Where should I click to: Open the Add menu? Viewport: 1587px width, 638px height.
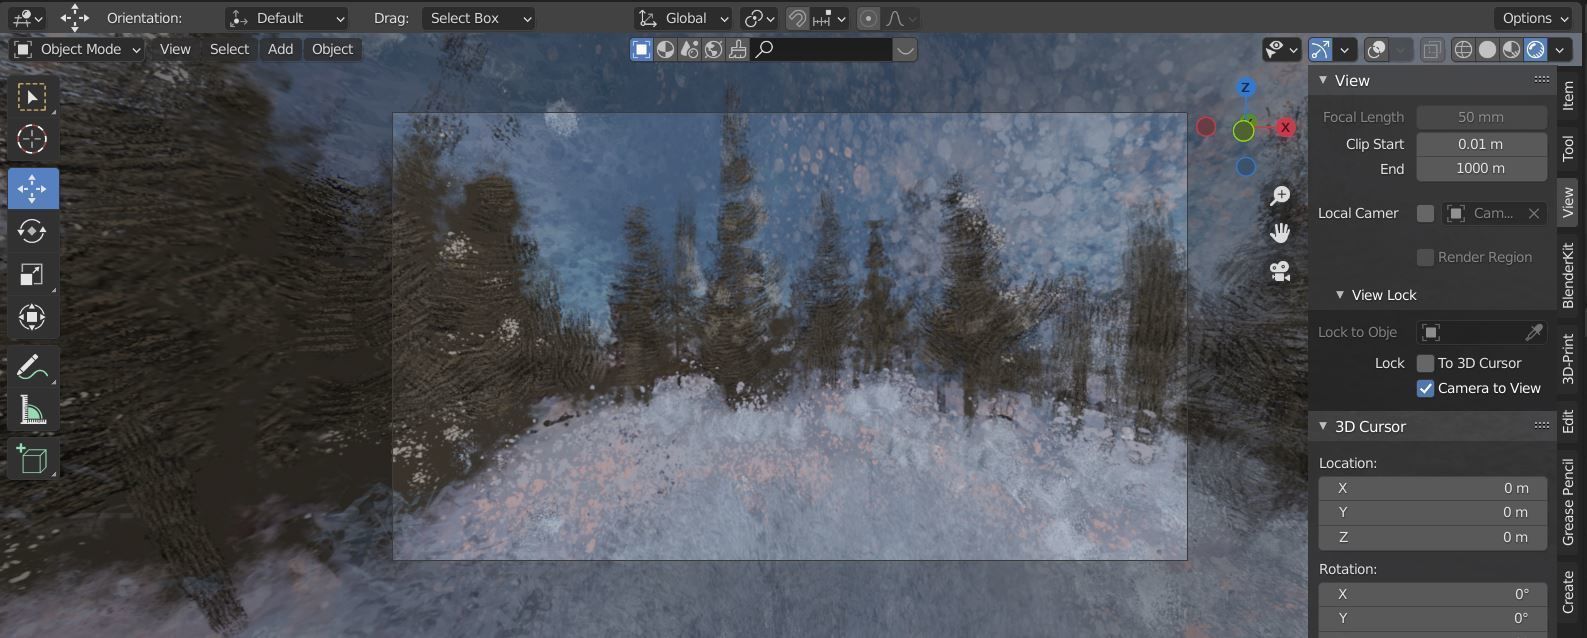click(280, 49)
